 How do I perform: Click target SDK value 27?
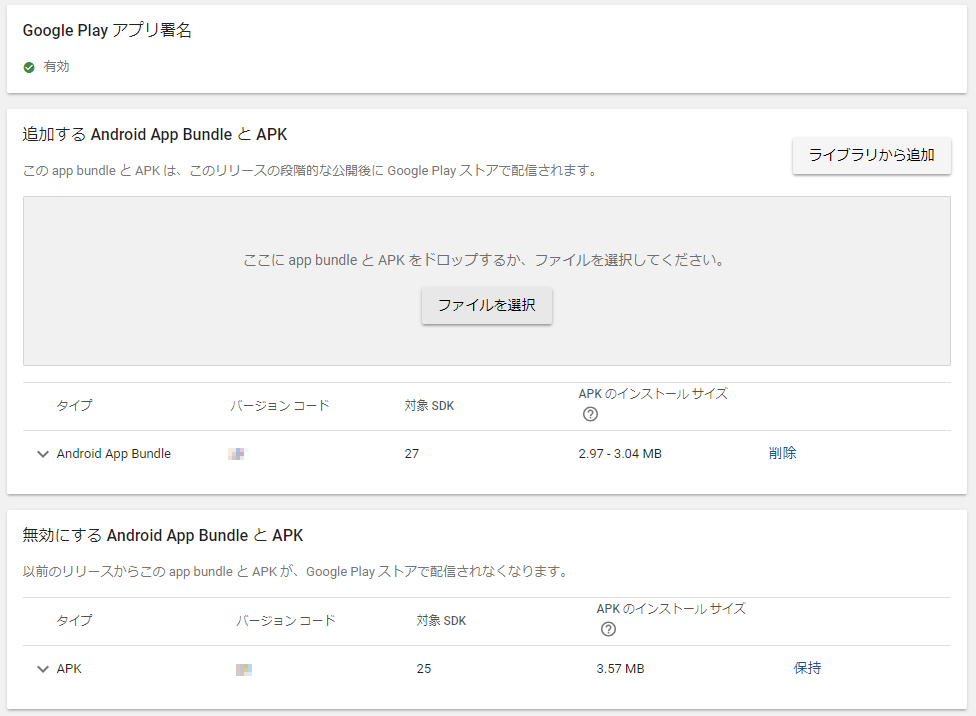click(411, 453)
